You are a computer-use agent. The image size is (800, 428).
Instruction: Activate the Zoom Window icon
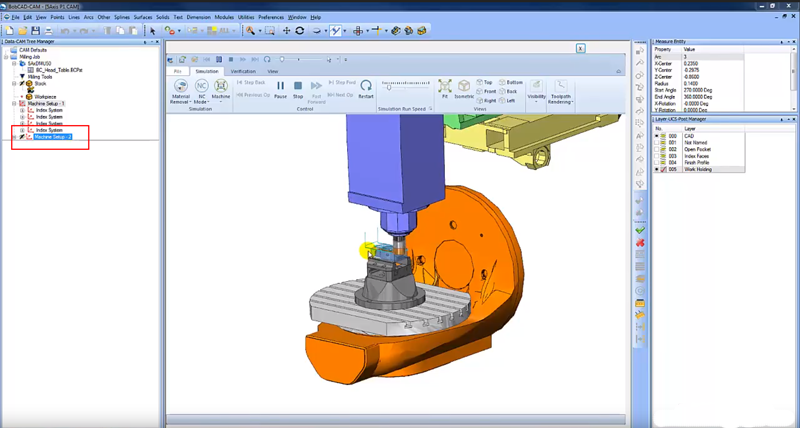[x=270, y=31]
